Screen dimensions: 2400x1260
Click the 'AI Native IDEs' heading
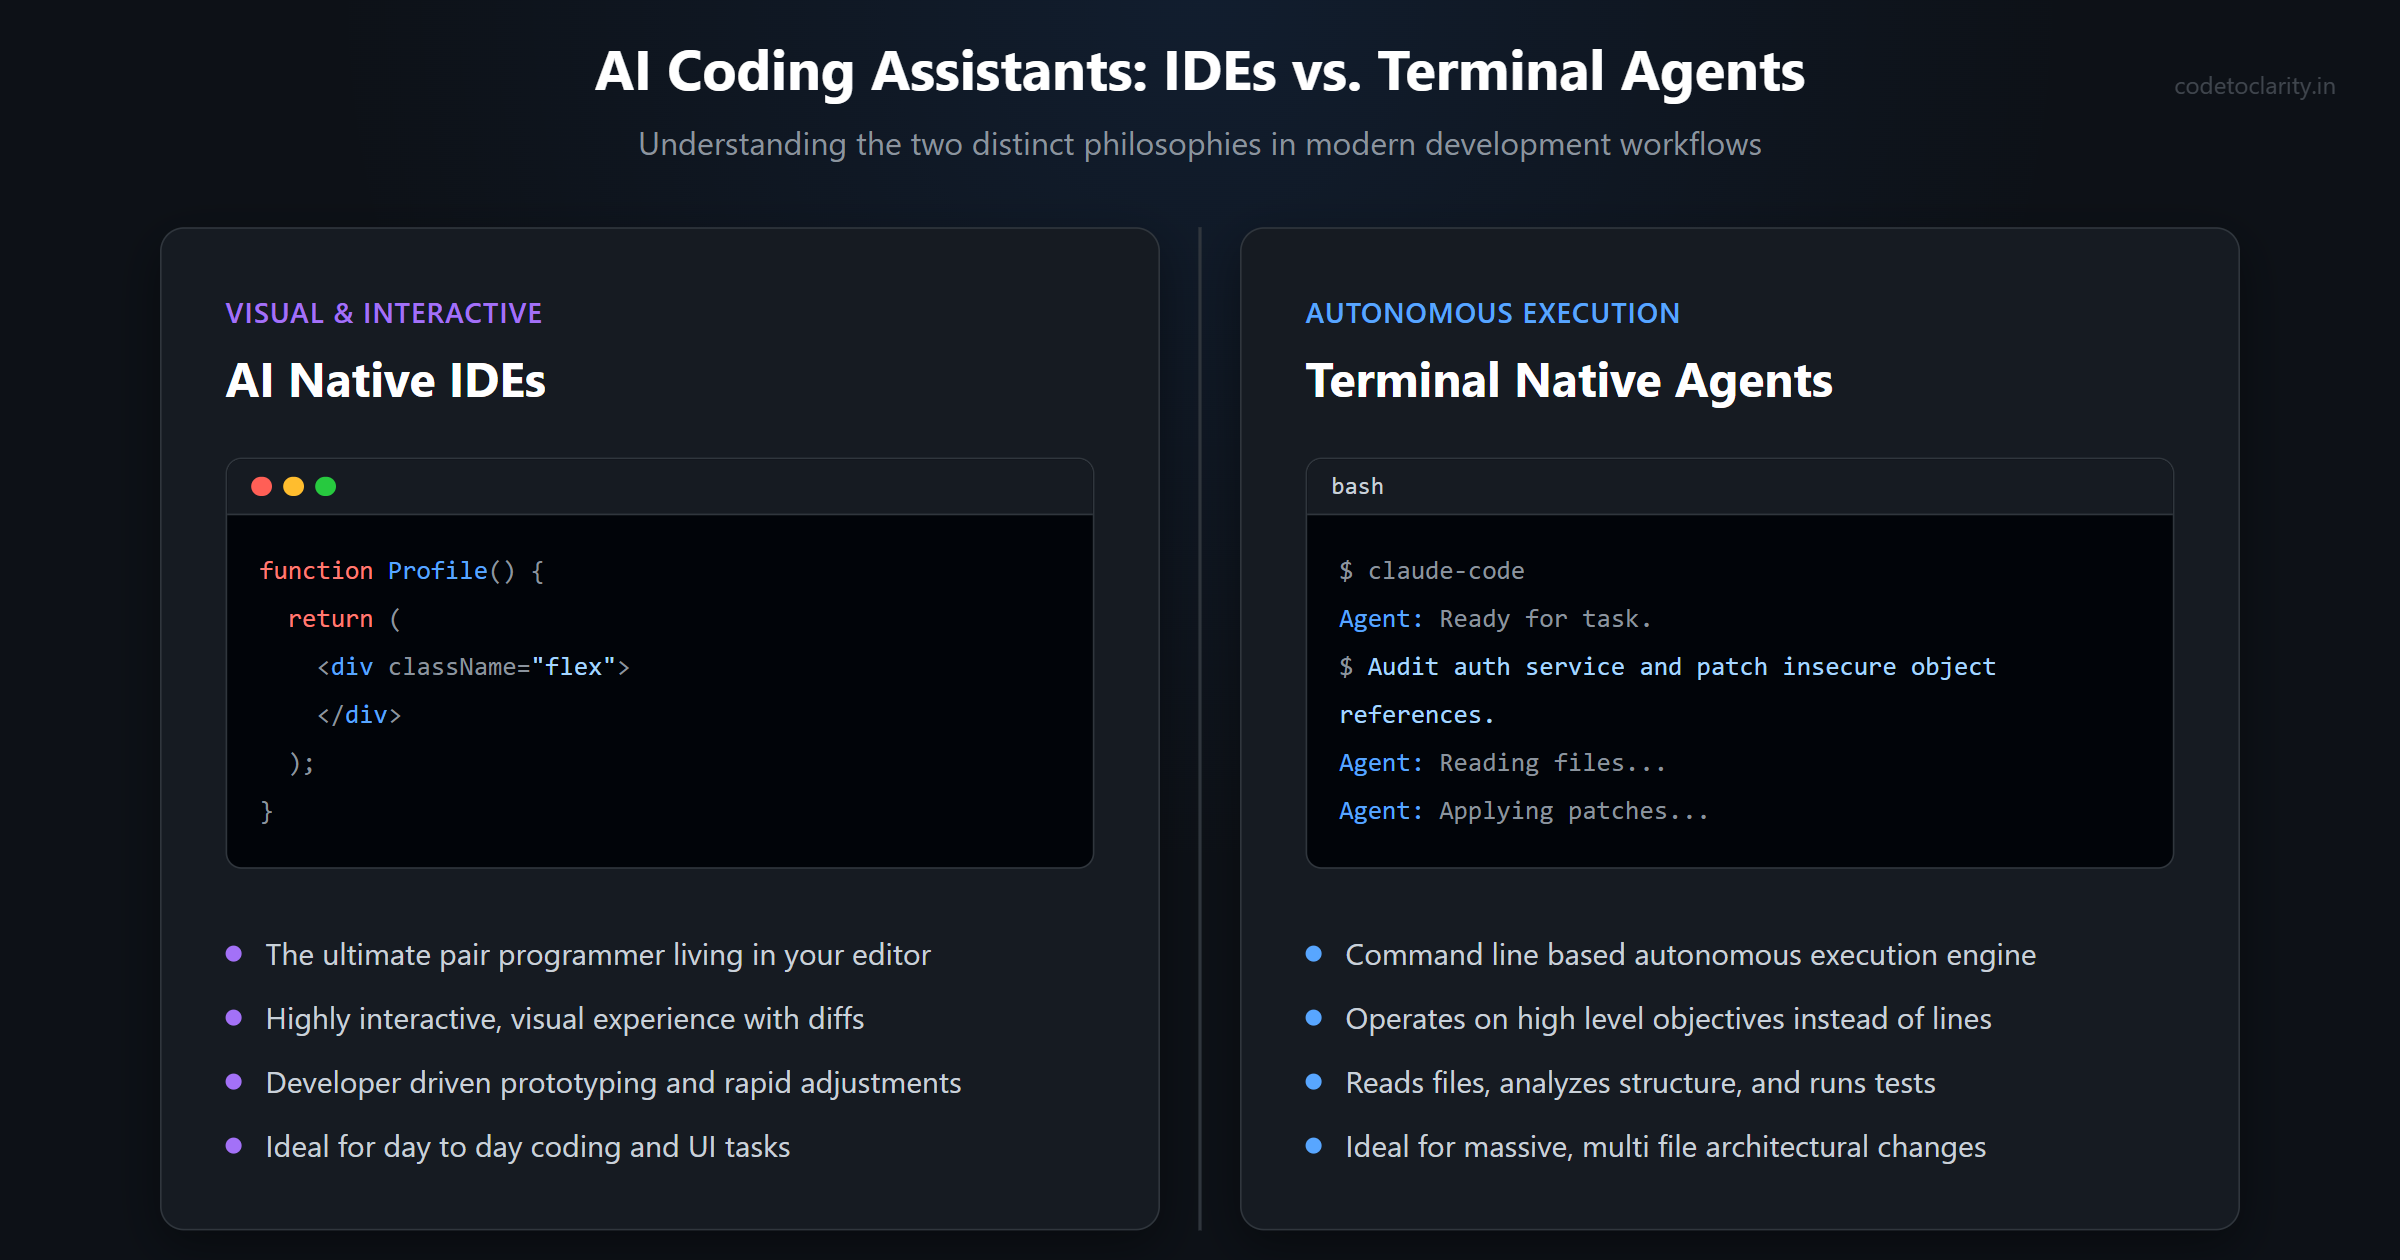coord(386,380)
